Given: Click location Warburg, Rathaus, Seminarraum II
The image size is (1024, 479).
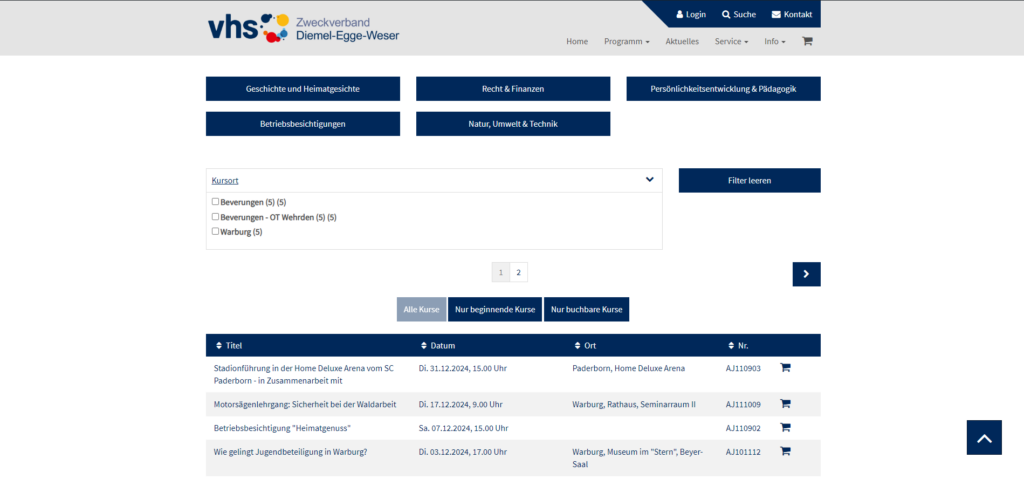Looking at the screenshot, I should coord(633,404).
